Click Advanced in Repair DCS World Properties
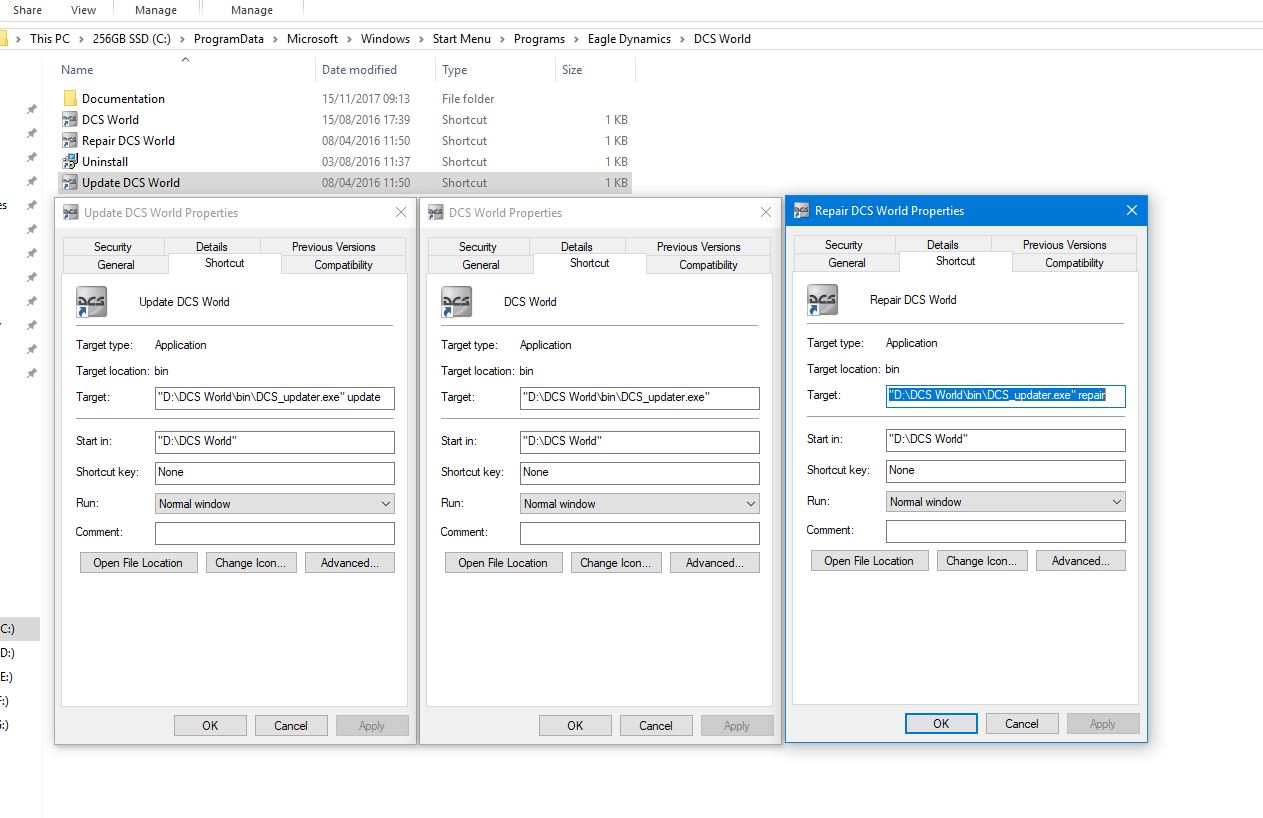1263x818 pixels. point(1081,561)
